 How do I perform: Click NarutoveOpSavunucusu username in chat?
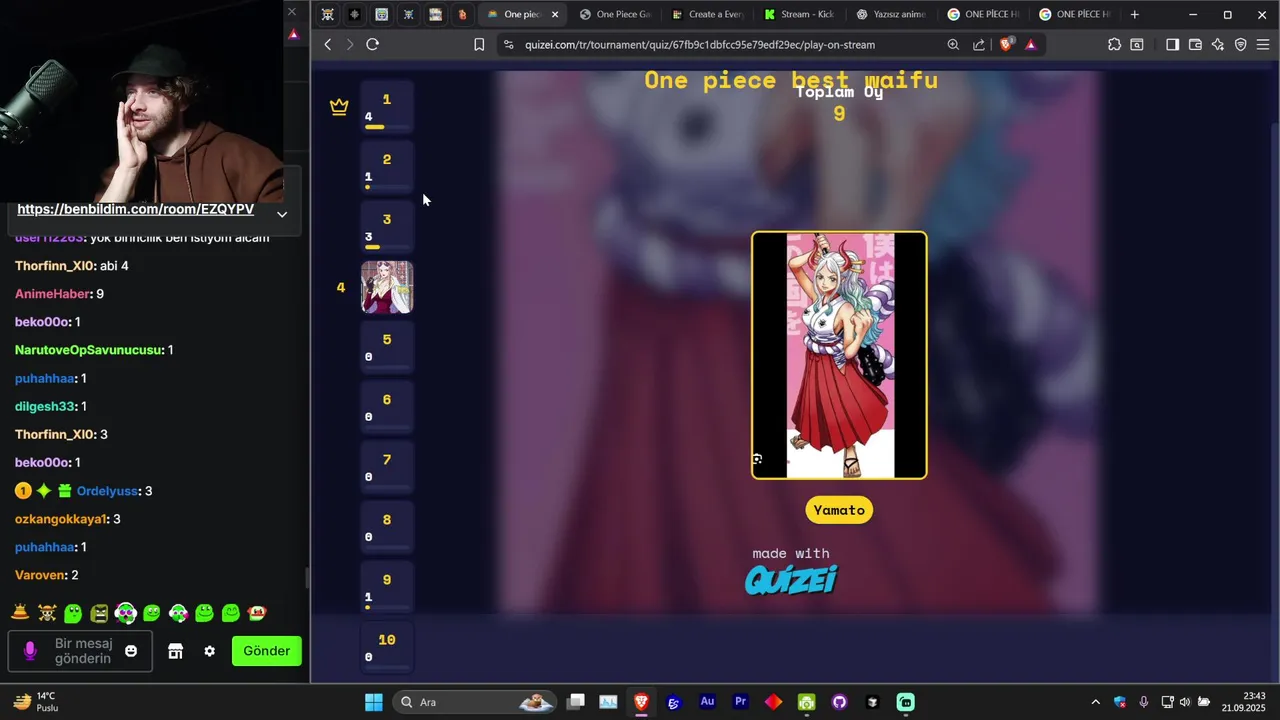pyautogui.click(x=89, y=350)
